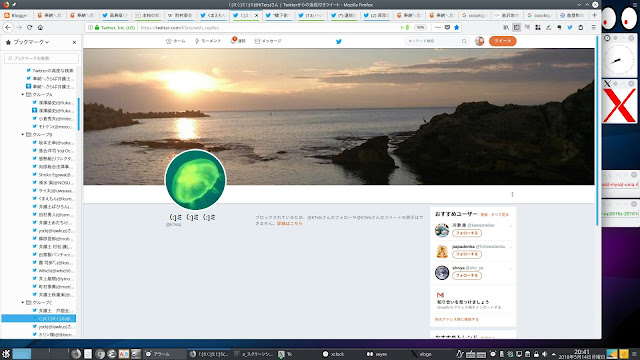The width and height of the screenshot is (640, 360).
Task: Open the profile more-options vertical dots
Action: 512,194
